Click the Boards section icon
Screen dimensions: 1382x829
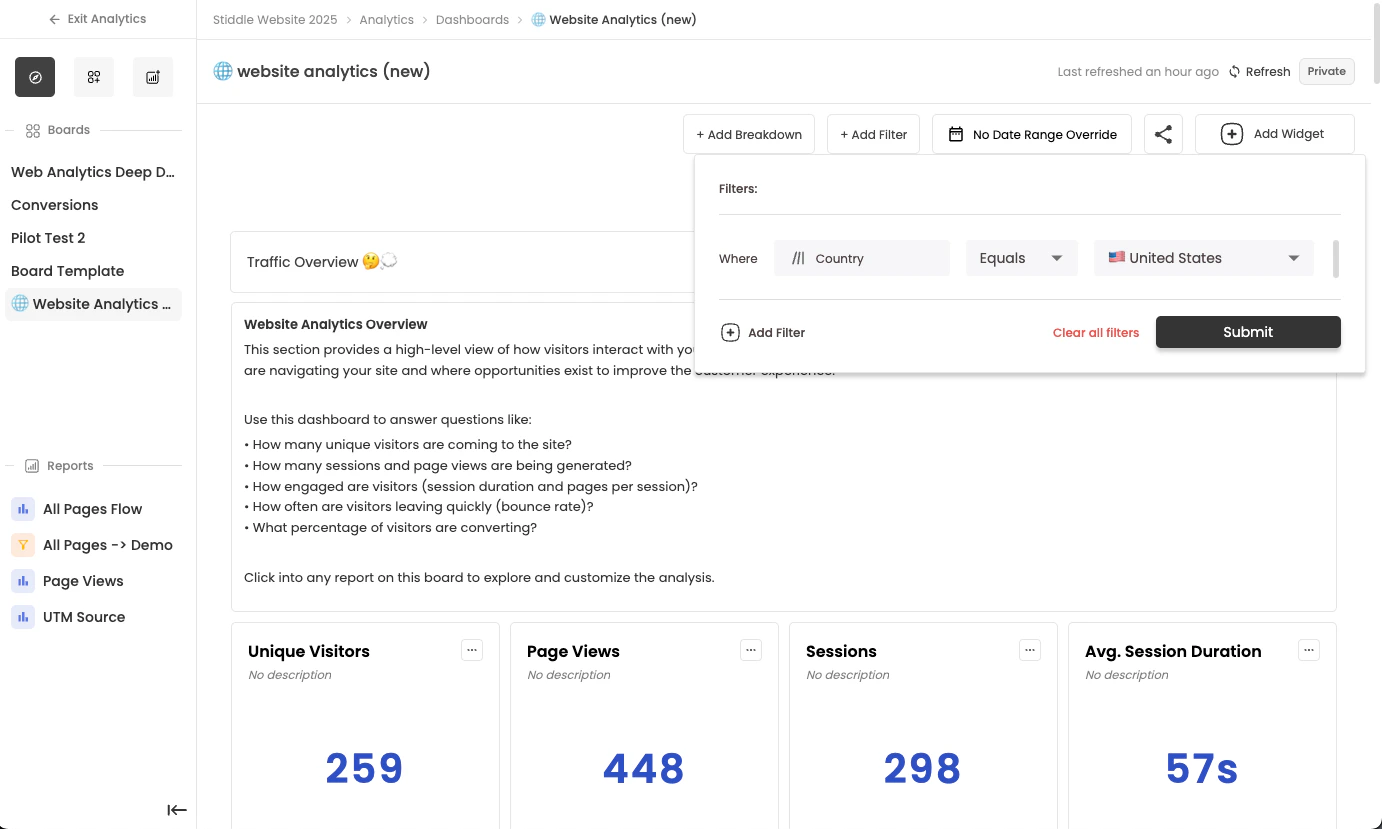[x=33, y=130]
